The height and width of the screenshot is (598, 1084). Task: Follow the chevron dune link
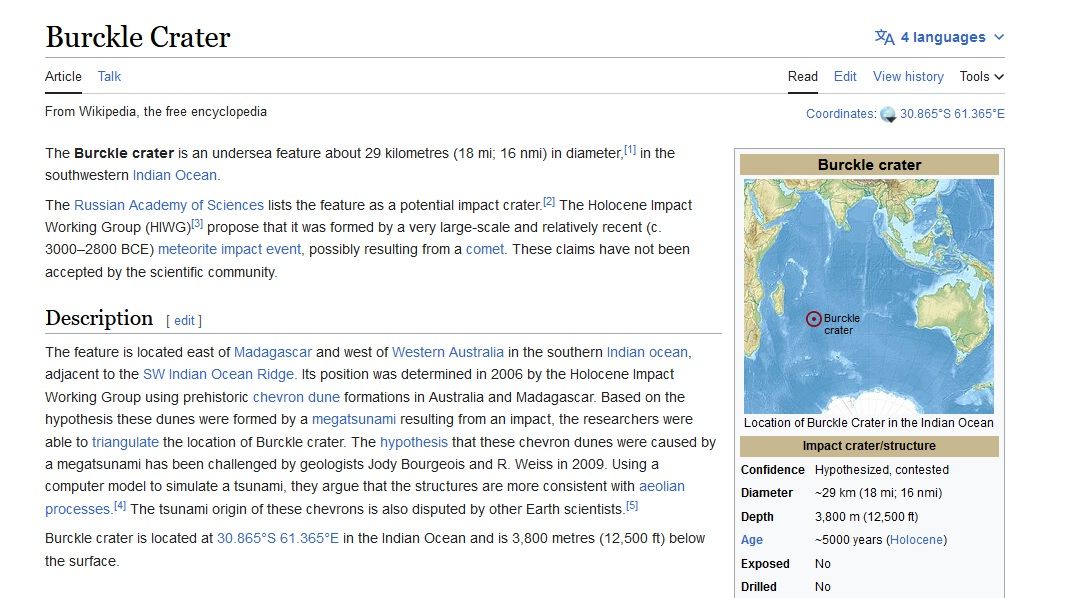(297, 398)
